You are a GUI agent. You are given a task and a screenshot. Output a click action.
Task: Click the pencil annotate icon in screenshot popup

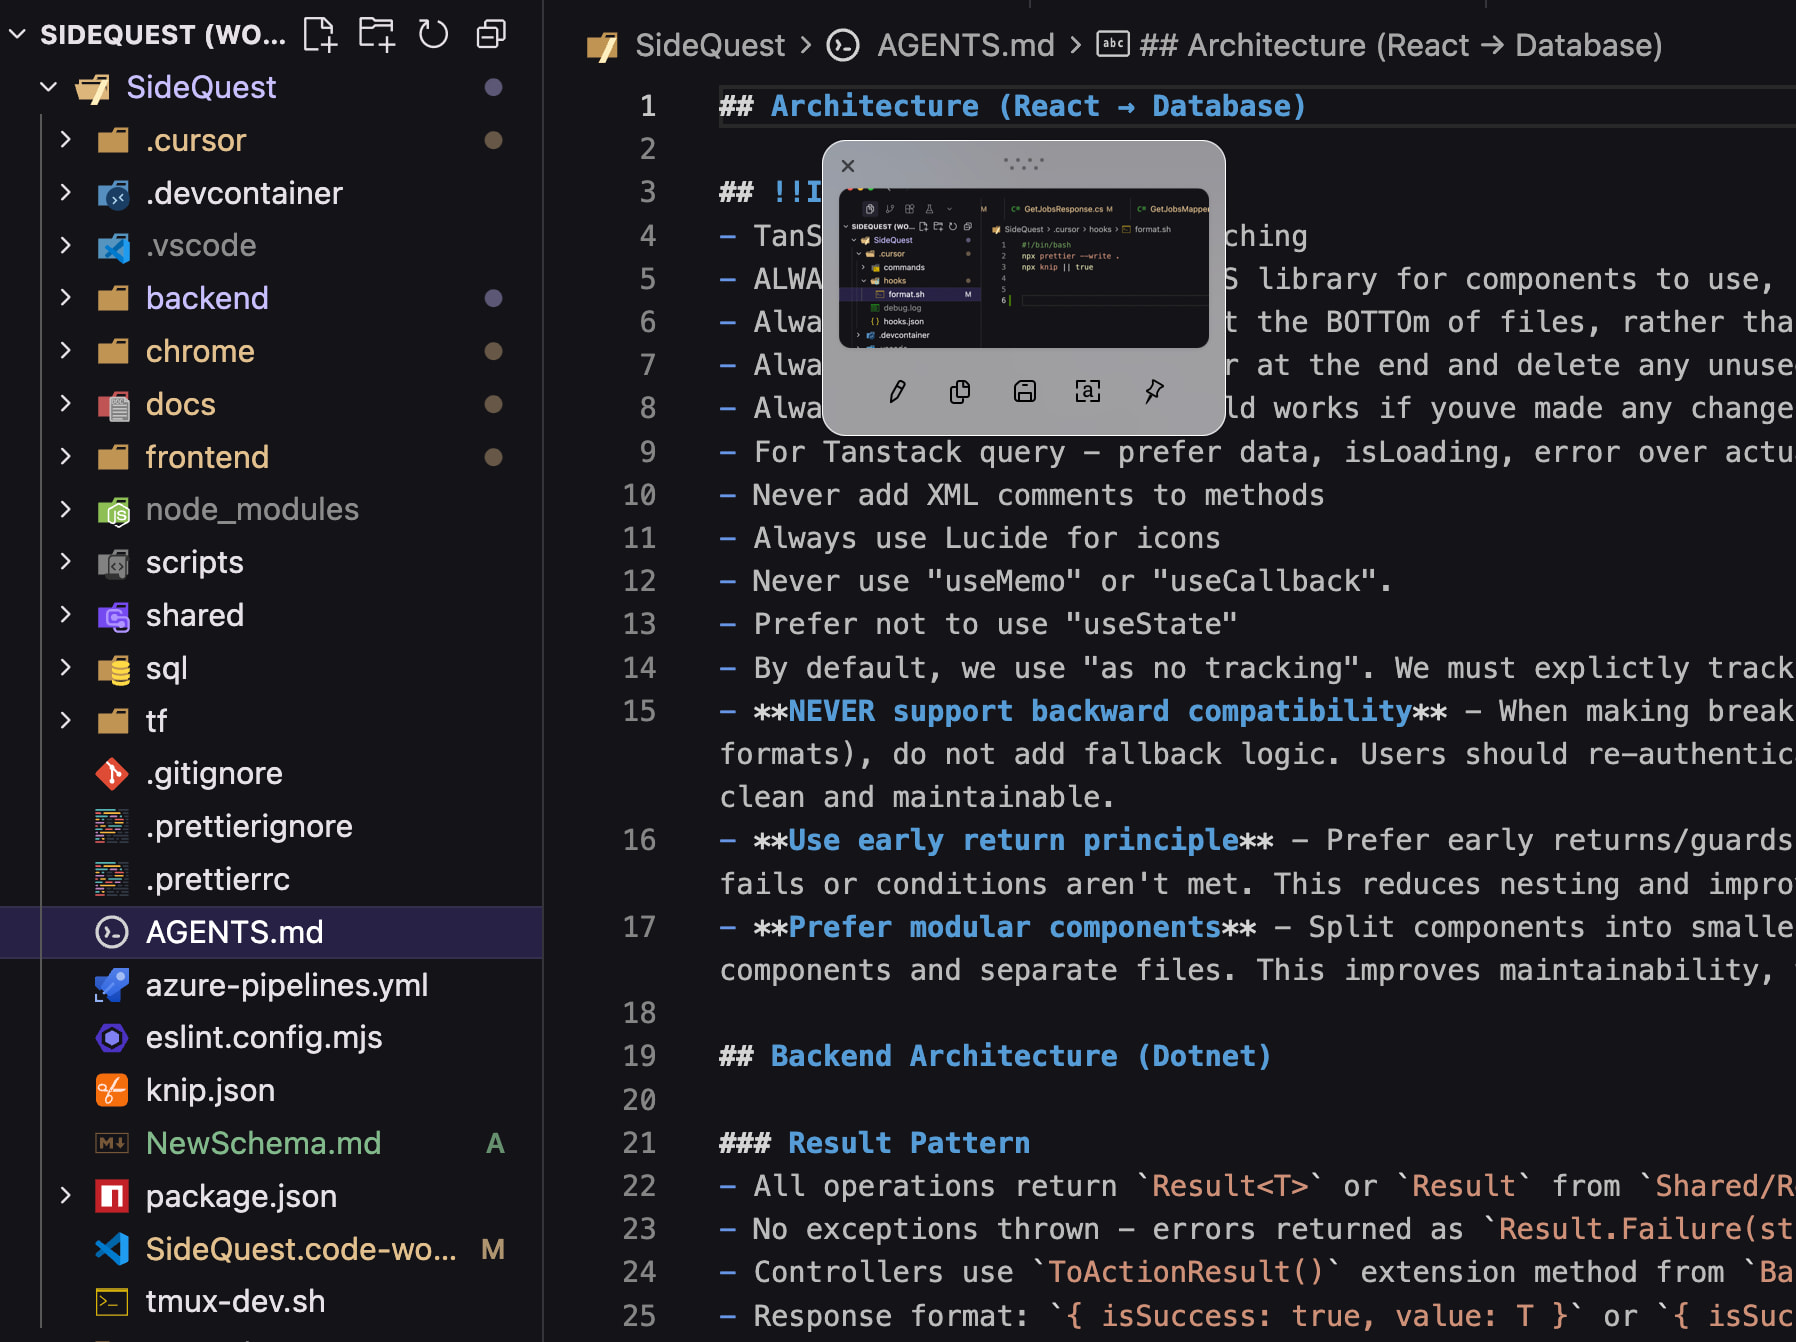coord(897,391)
